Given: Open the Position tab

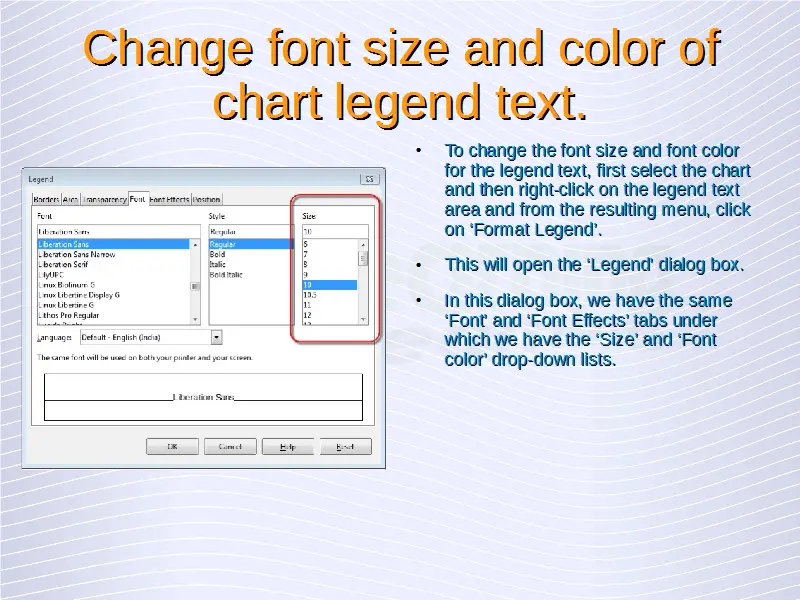Looking at the screenshot, I should click(207, 199).
